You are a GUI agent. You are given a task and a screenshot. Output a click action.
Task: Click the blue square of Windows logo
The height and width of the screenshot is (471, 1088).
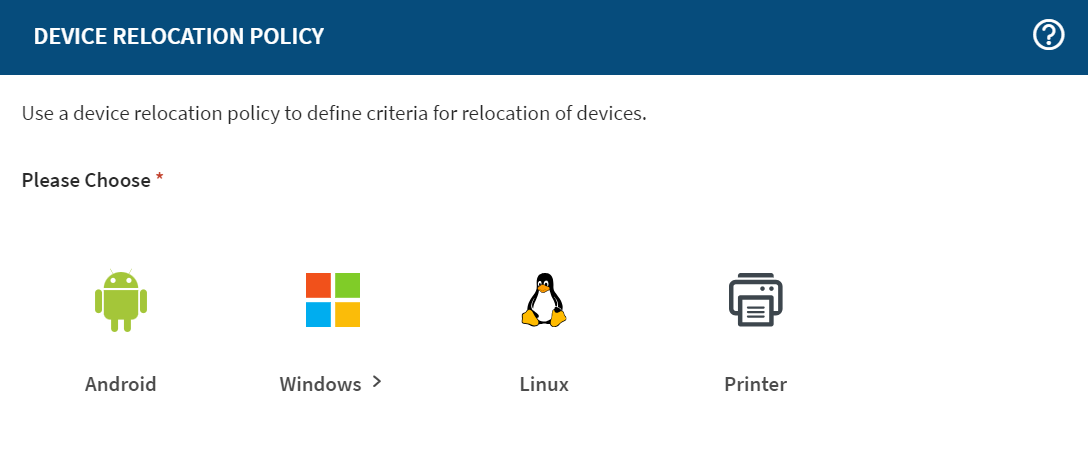click(x=318, y=315)
